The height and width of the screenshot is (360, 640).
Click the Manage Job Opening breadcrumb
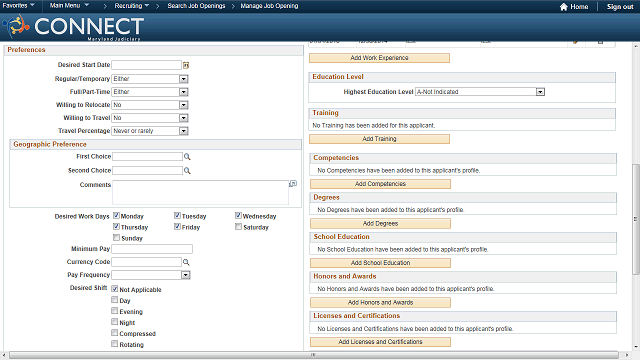pyautogui.click(x=269, y=6)
